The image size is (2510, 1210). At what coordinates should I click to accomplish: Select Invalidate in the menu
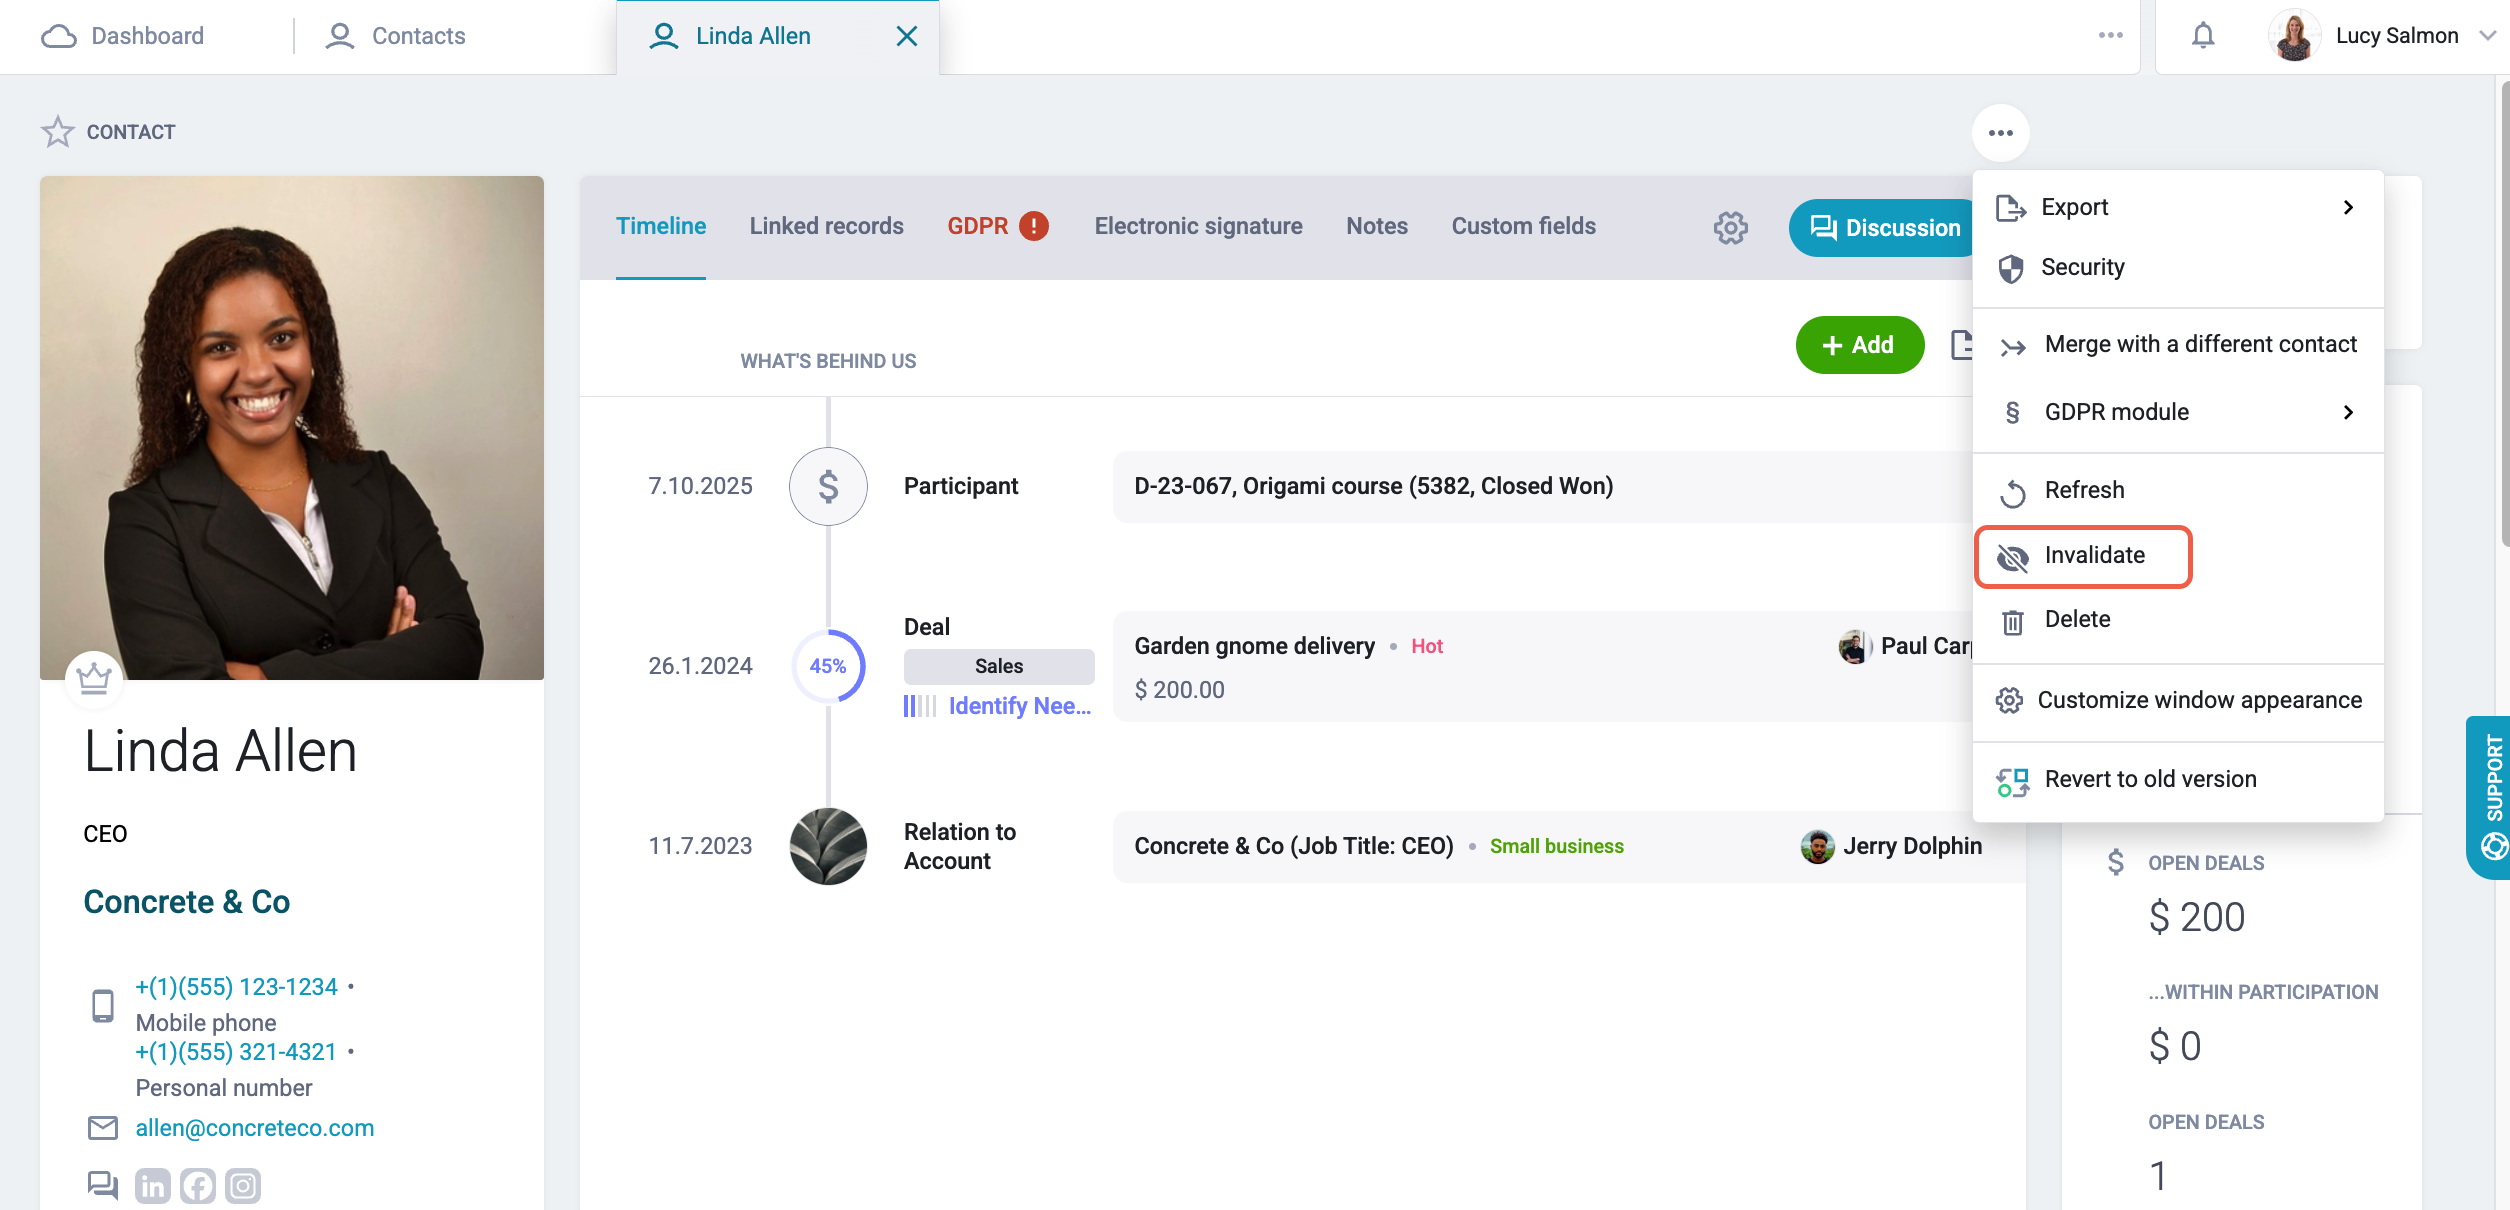pos(2094,555)
